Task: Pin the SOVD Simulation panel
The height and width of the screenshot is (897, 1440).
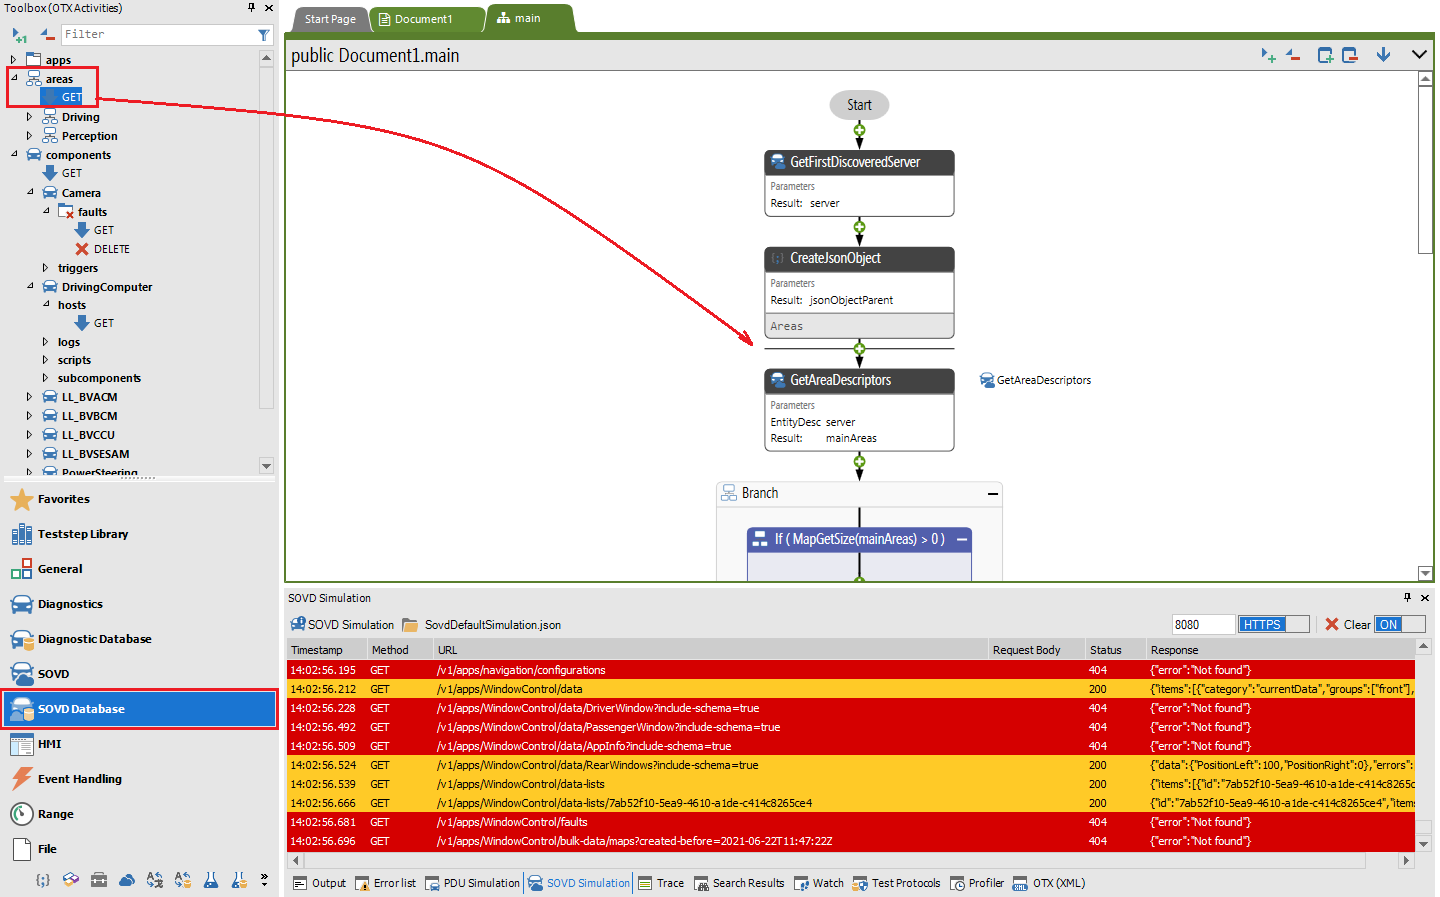Action: point(1407,597)
